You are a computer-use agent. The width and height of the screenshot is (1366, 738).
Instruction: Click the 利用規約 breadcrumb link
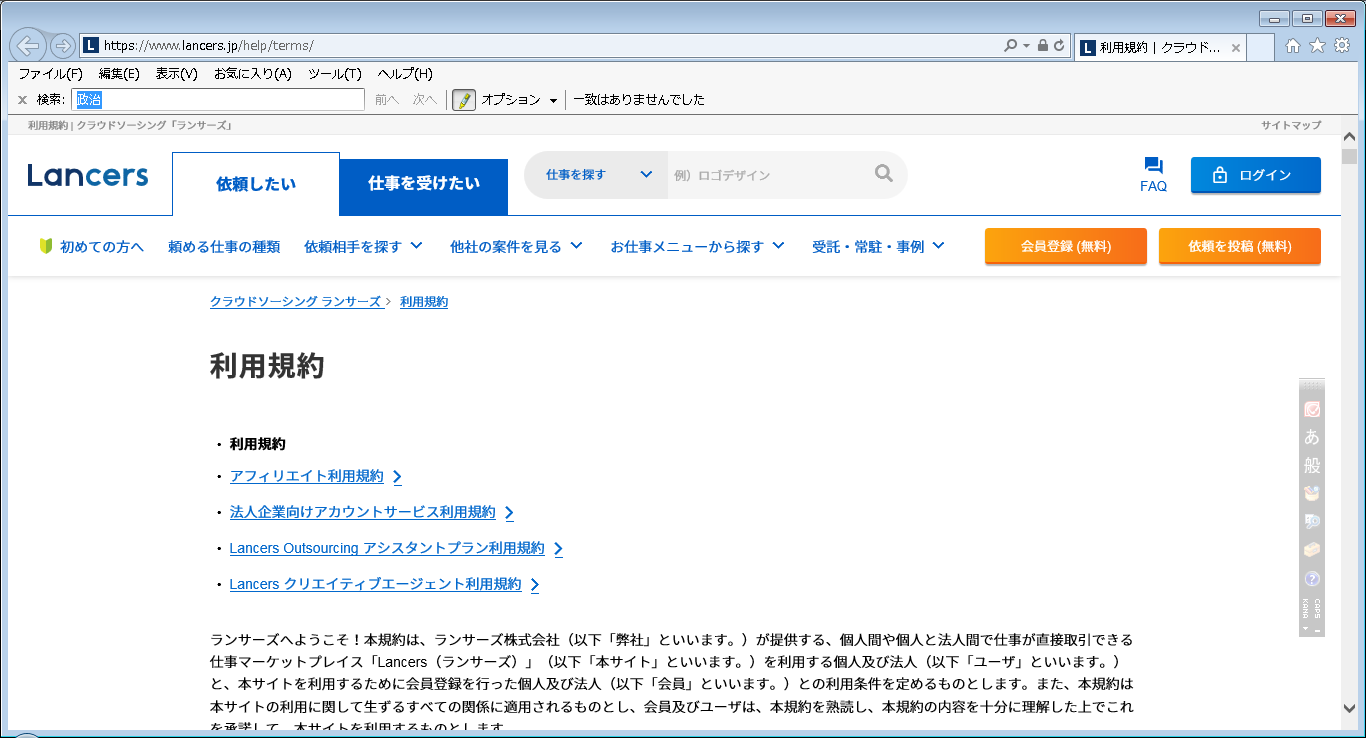click(424, 301)
